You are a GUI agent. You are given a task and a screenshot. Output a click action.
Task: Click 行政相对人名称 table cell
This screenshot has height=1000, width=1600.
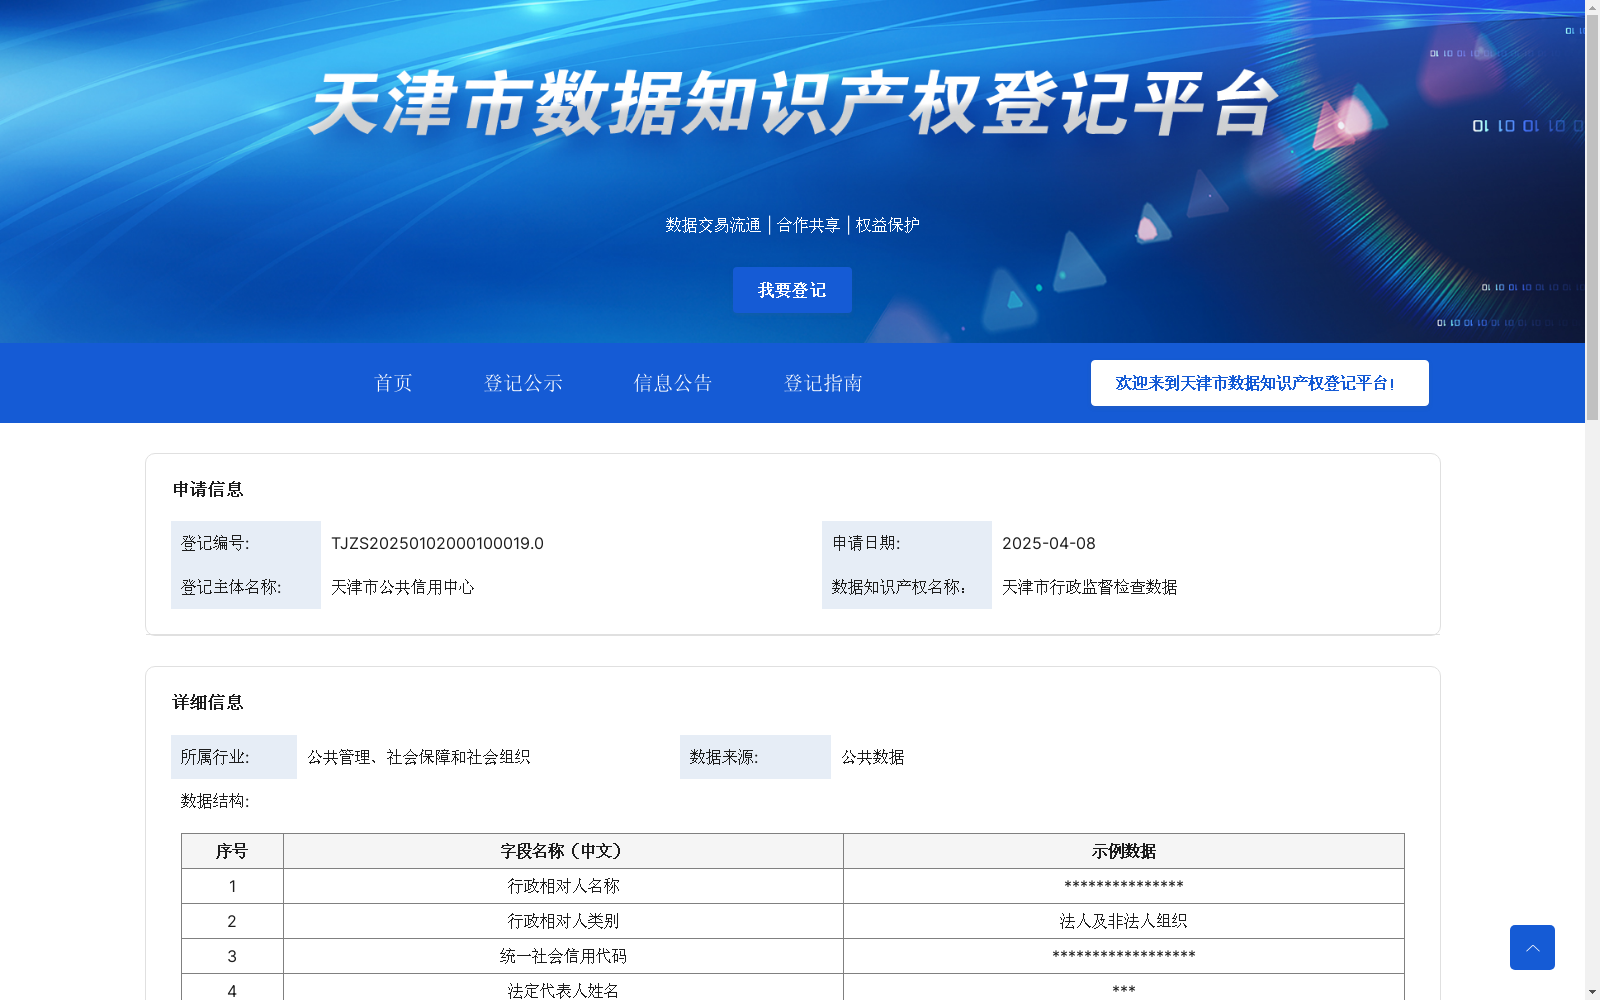563,886
